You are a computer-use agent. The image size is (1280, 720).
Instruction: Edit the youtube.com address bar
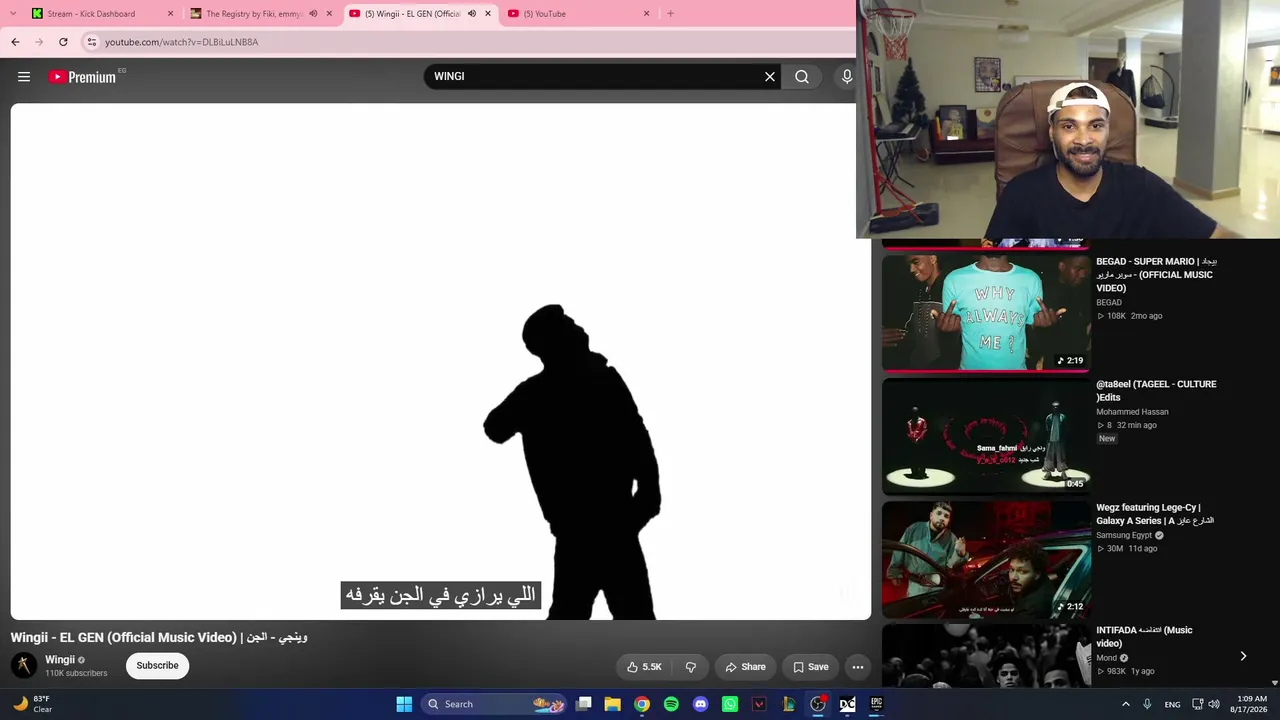pos(470,42)
